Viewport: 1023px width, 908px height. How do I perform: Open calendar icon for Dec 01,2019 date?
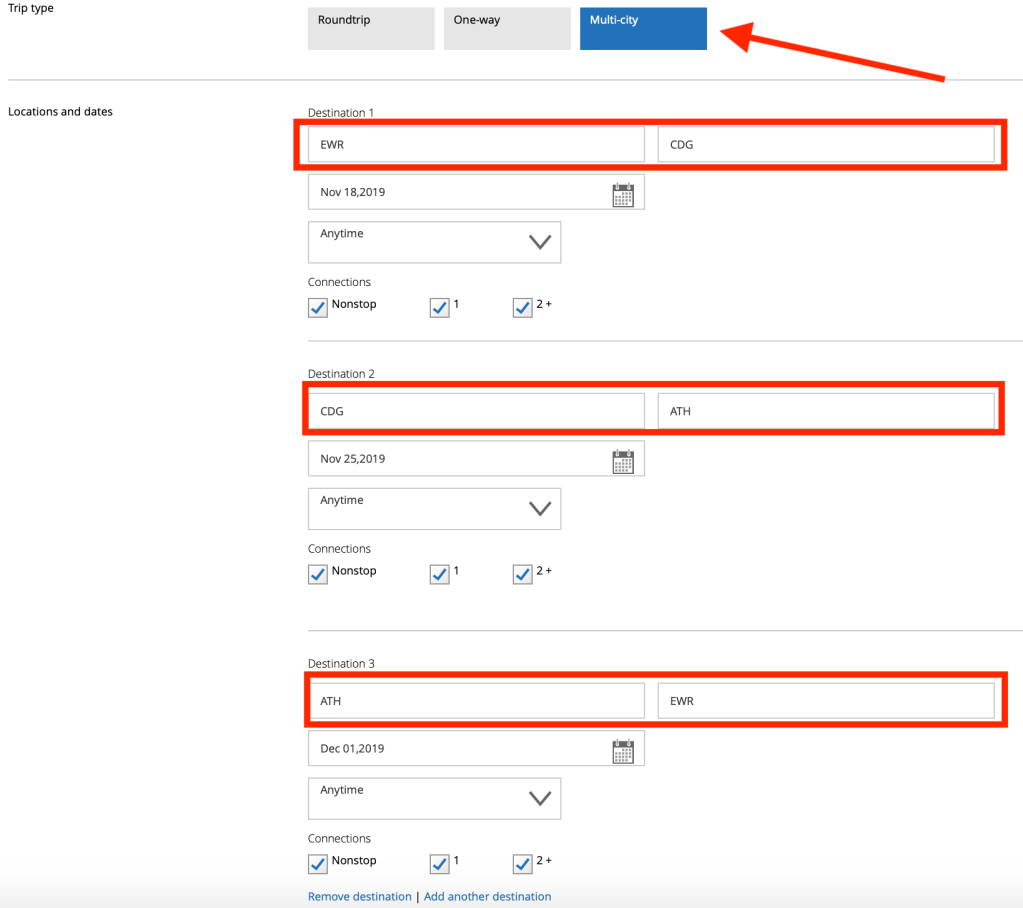pyautogui.click(x=623, y=750)
